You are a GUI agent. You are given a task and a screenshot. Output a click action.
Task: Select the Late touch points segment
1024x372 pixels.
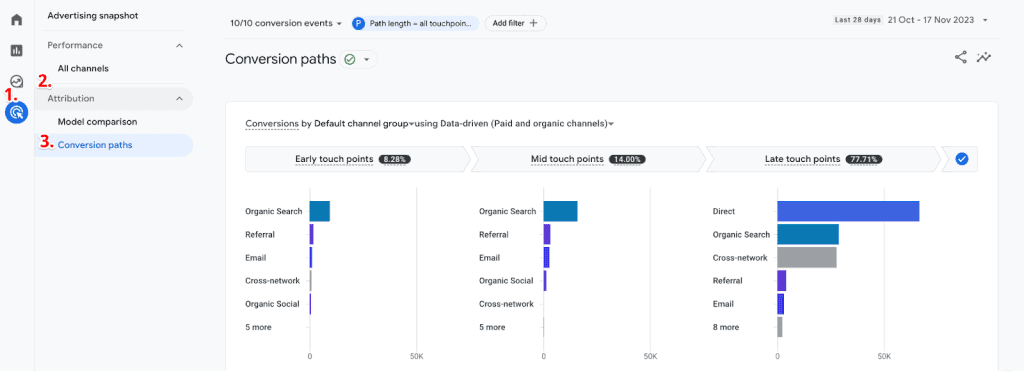point(823,159)
